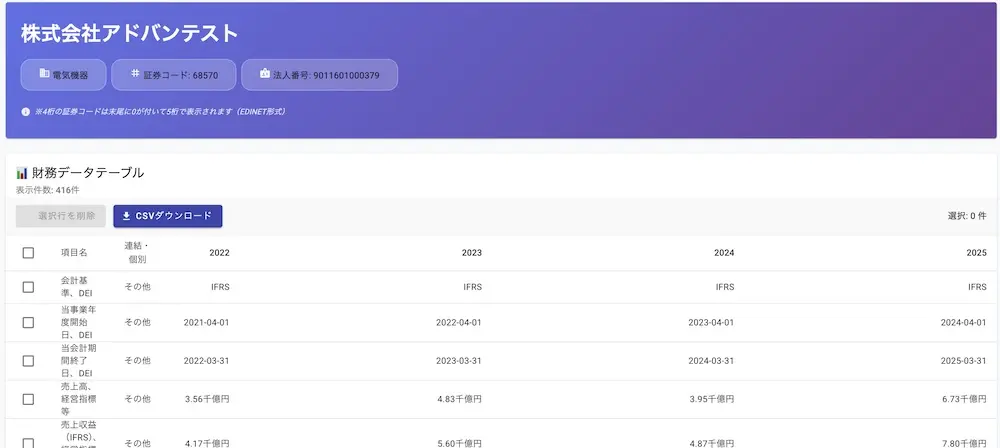
Task: Click the 2025 column header
Action: click(x=976, y=253)
